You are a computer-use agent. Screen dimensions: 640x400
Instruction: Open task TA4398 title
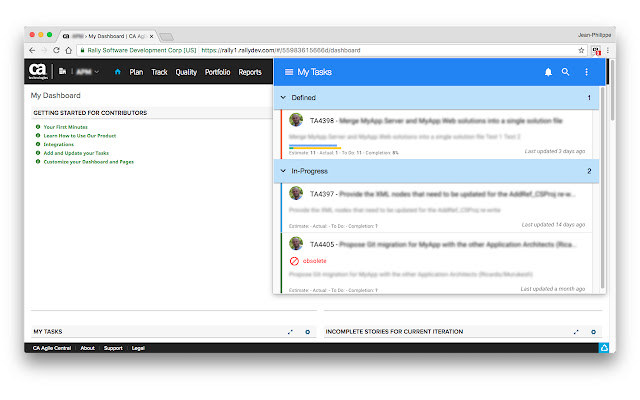(x=436, y=121)
